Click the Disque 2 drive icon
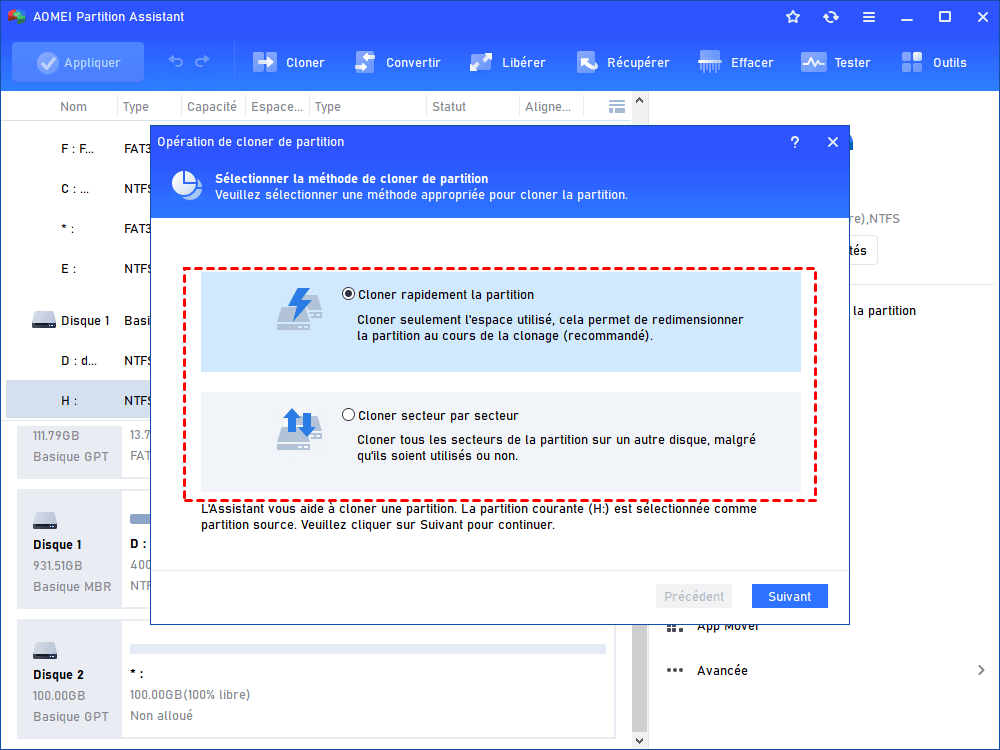Image resolution: width=1000 pixels, height=750 pixels. tap(45, 651)
